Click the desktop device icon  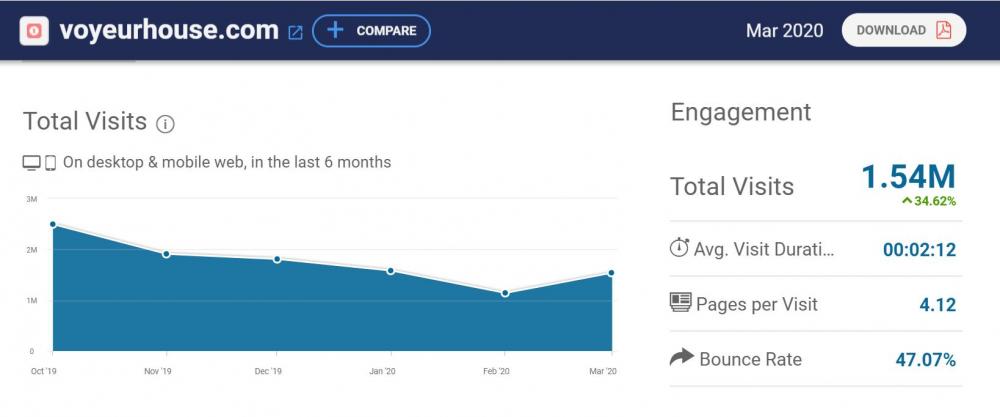pyautogui.click(x=32, y=162)
